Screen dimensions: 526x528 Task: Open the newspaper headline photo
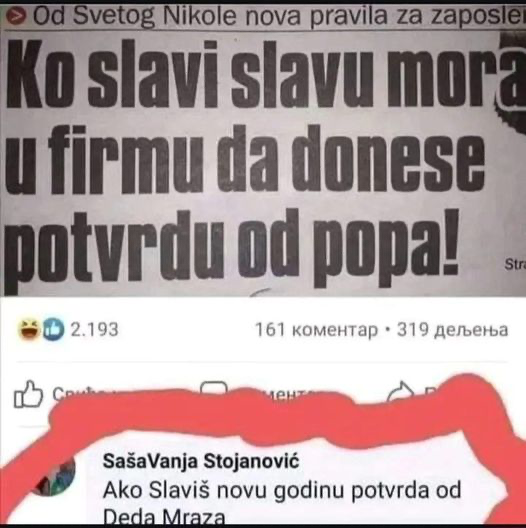[263, 150]
